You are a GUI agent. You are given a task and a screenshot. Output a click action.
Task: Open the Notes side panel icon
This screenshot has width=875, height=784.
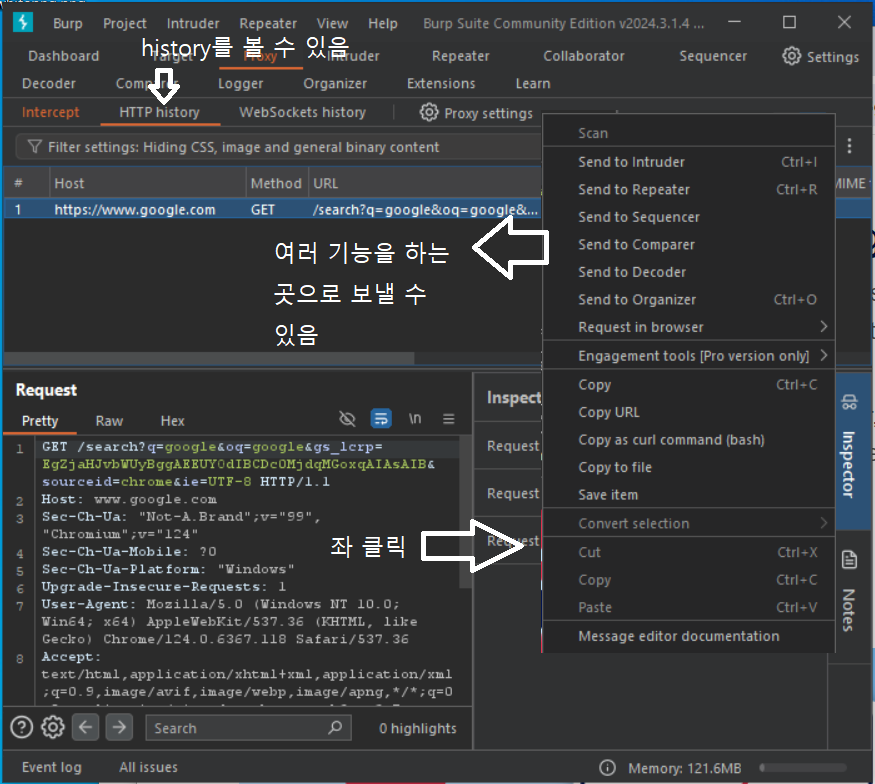pos(849,559)
